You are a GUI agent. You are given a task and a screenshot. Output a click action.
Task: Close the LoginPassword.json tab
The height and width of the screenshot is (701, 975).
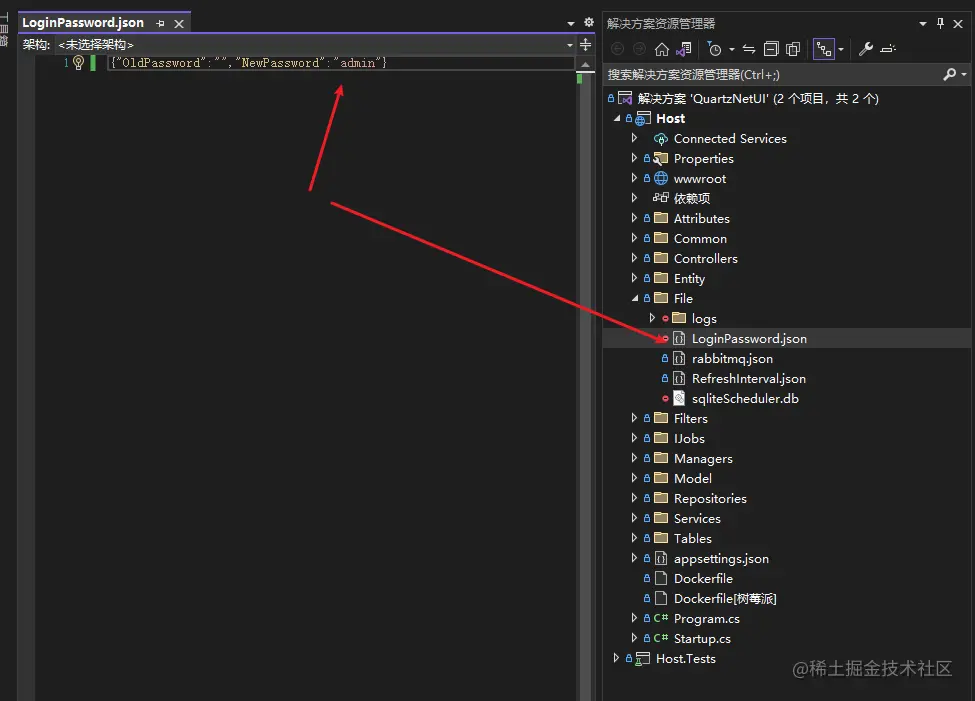[x=179, y=24]
